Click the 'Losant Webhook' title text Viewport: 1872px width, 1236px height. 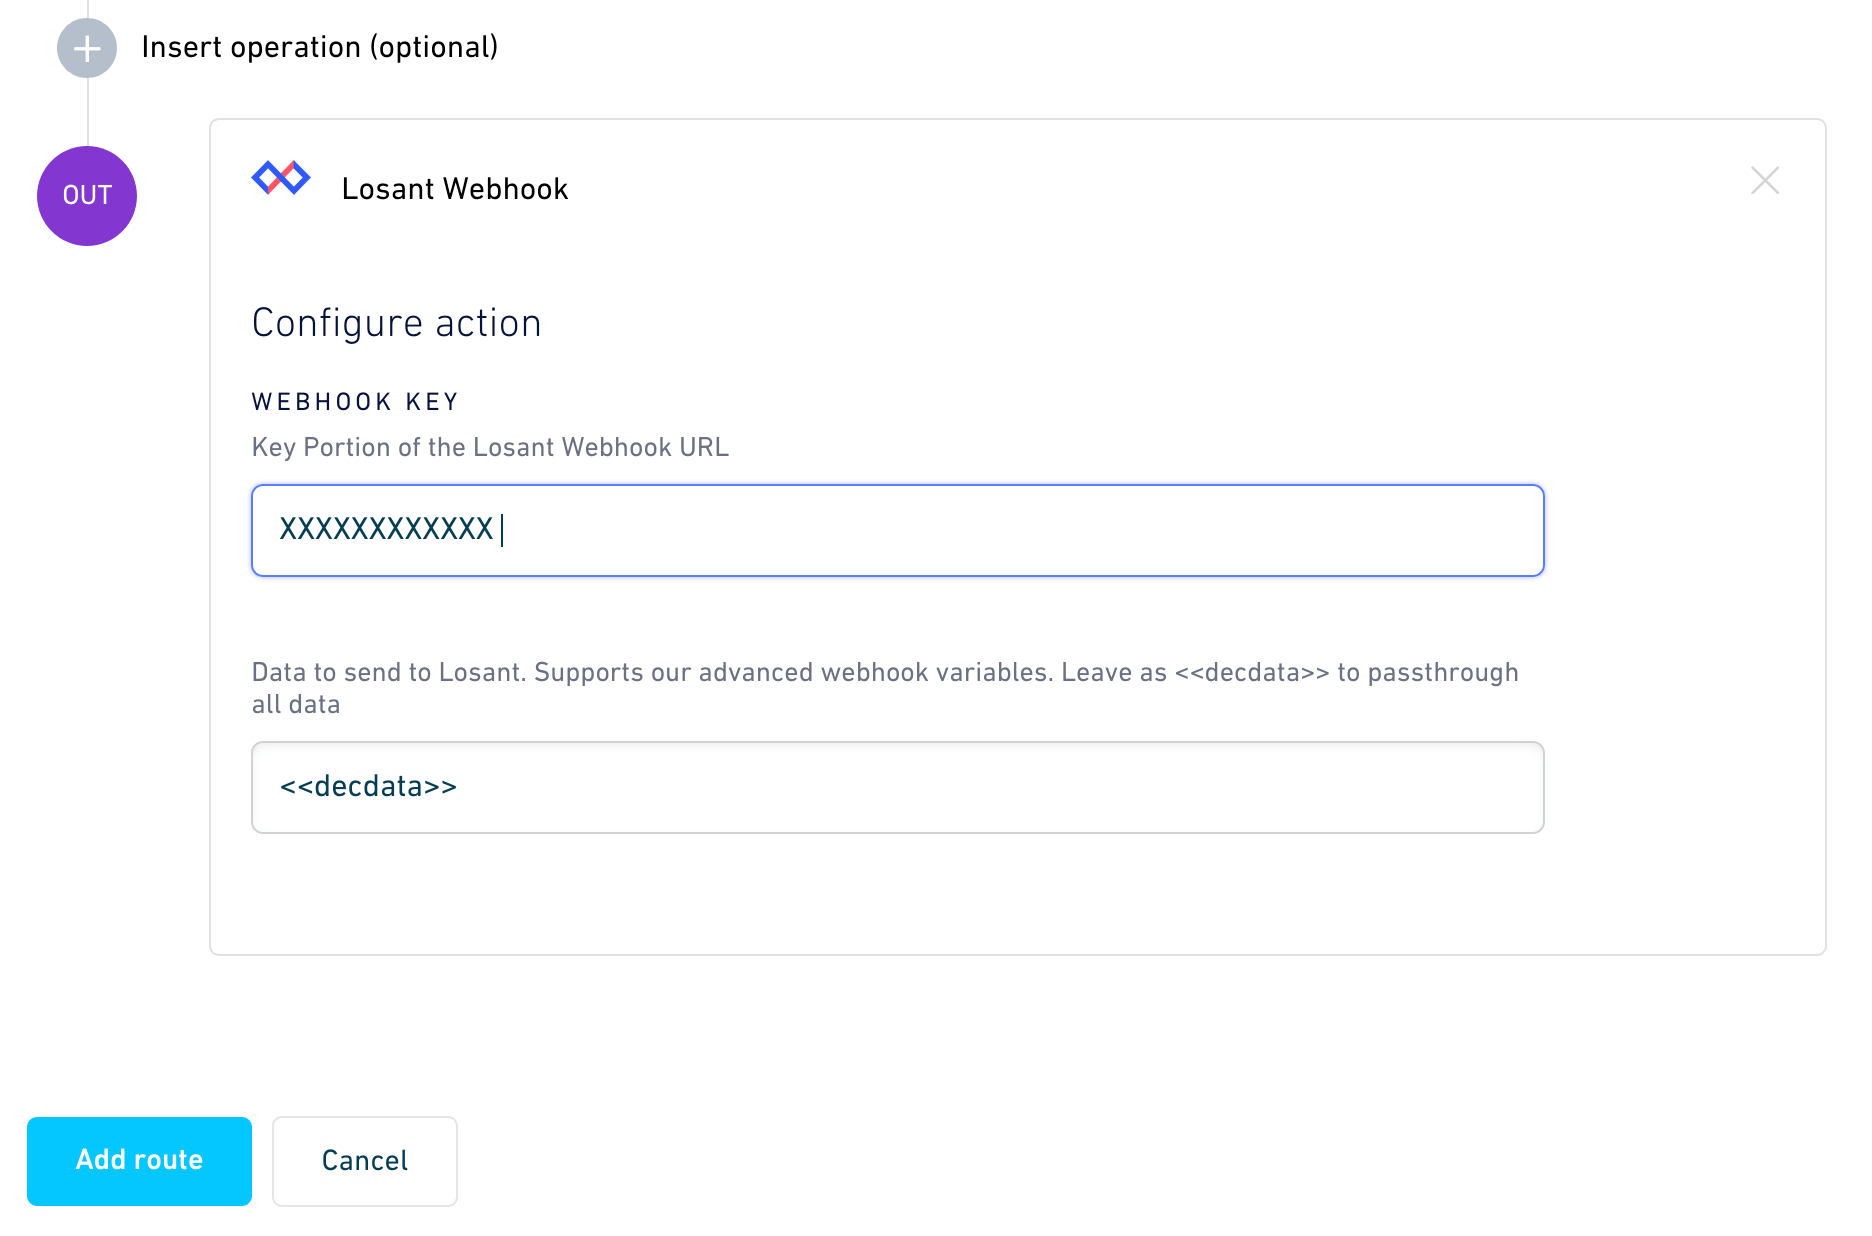coord(455,189)
